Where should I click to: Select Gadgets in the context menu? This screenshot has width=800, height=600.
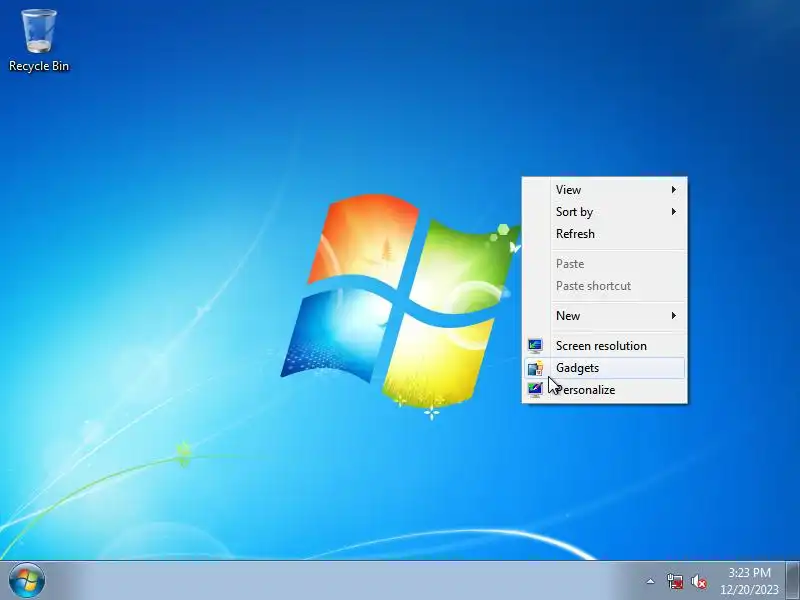coord(605,368)
